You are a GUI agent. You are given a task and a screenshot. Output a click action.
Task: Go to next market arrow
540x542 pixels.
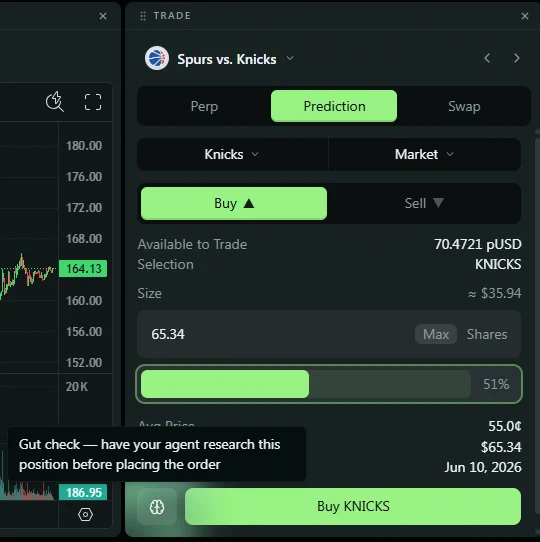516,58
